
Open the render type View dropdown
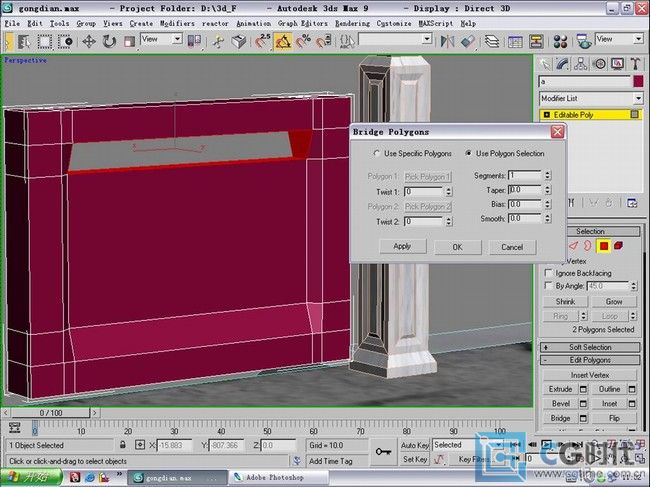click(619, 39)
